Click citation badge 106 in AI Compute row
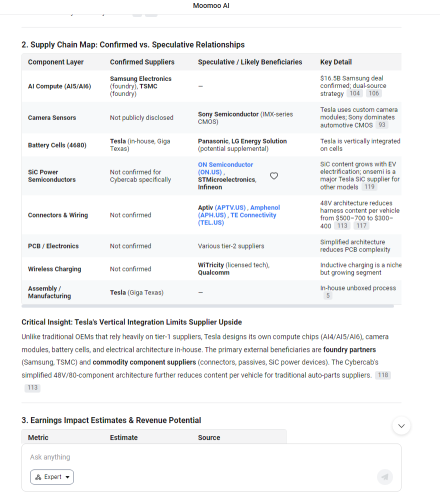The height and width of the screenshot is (501, 440). click(x=374, y=94)
